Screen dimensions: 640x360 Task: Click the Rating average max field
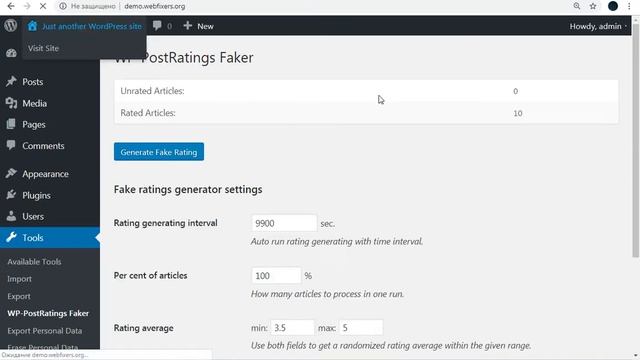361,328
